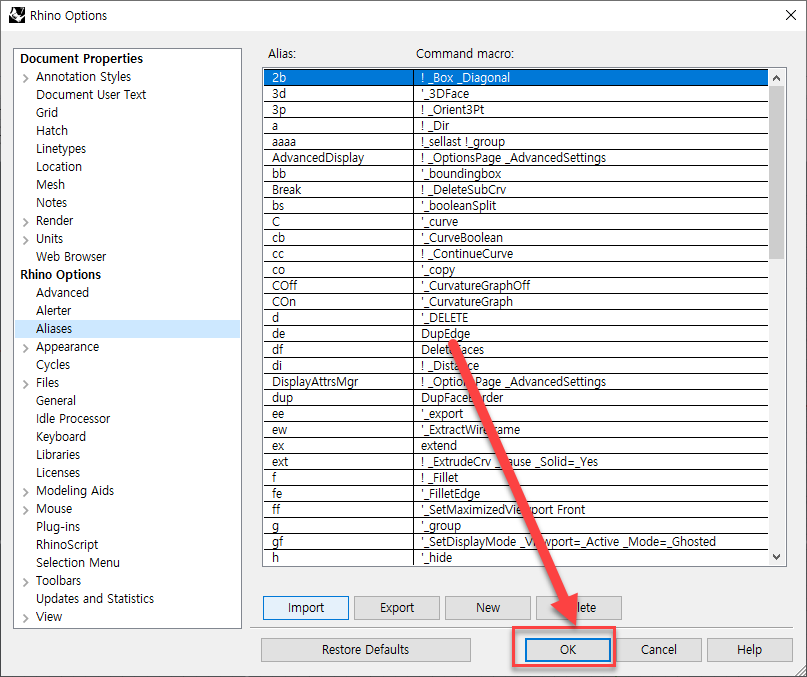Select the alias cell 'gf'
This screenshot has width=807, height=677.
pyautogui.click(x=339, y=541)
